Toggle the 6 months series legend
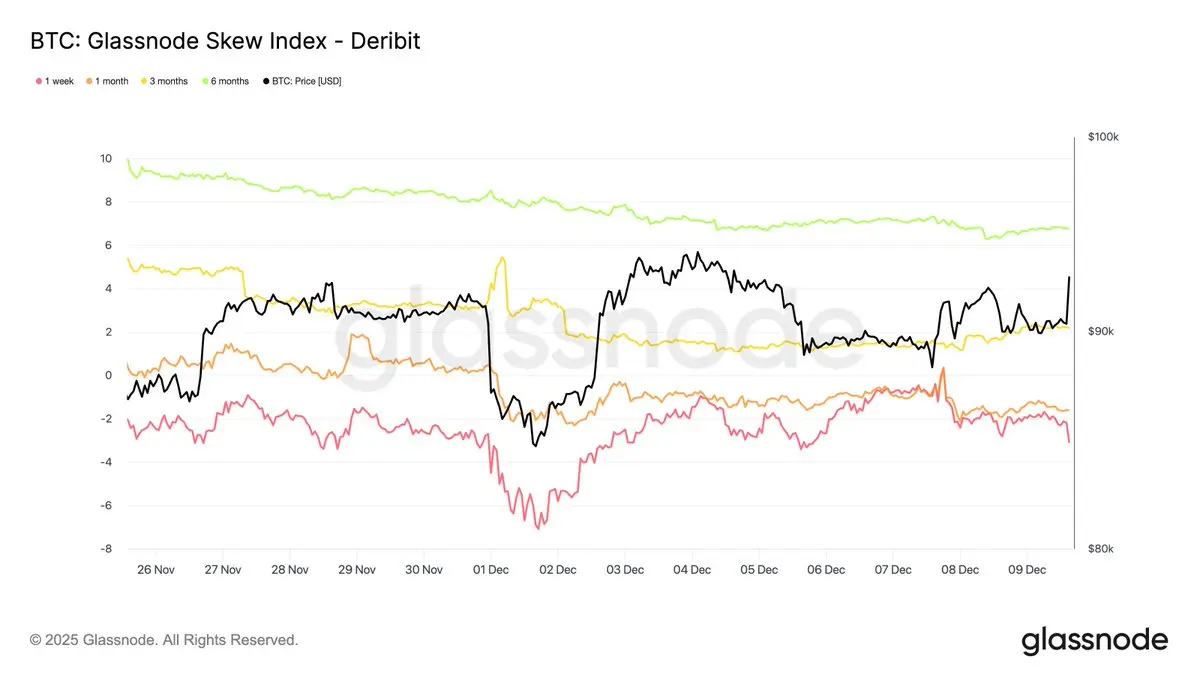Screen dimensions: 1200x675 (x=226, y=81)
